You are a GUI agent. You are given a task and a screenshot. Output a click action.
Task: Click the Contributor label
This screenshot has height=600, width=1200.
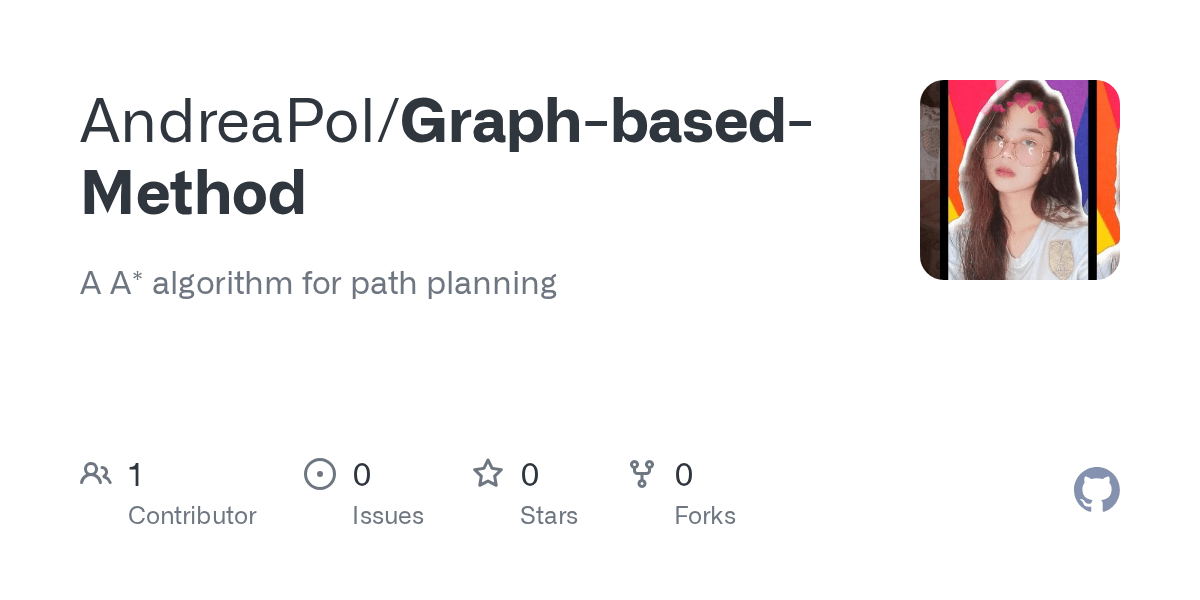[x=192, y=516]
